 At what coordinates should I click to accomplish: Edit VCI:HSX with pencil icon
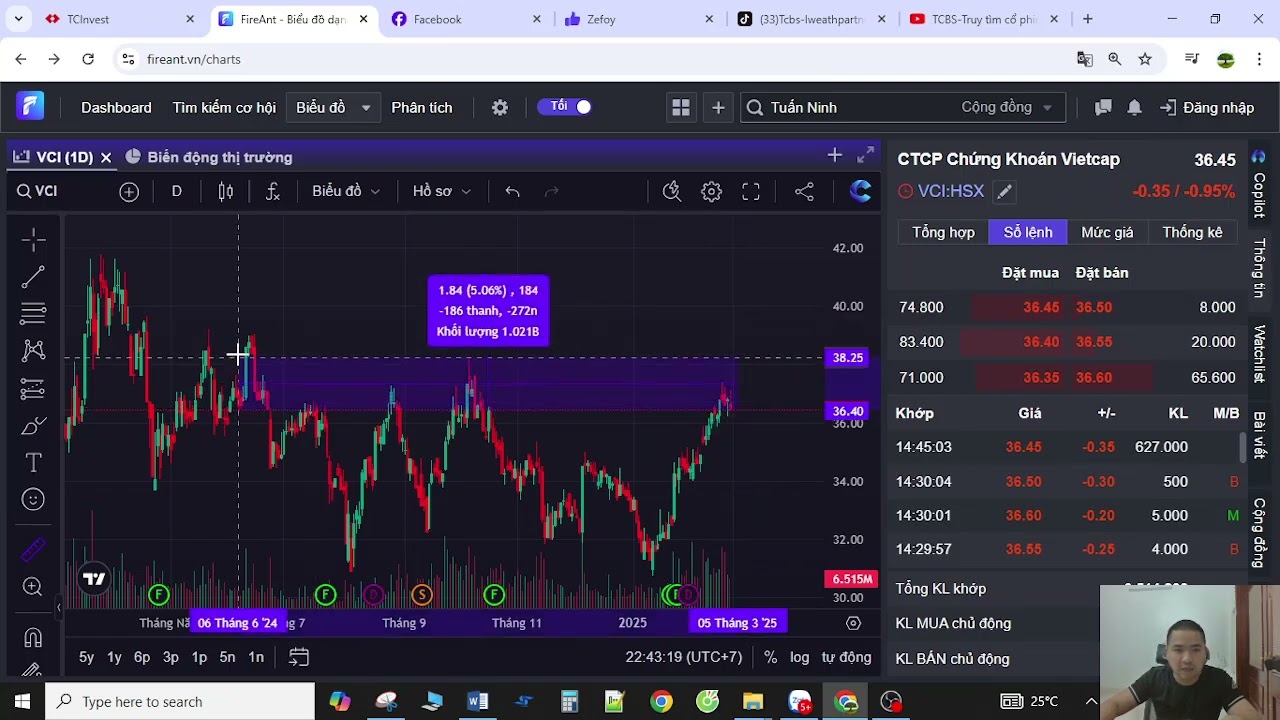pyautogui.click(x=1005, y=191)
